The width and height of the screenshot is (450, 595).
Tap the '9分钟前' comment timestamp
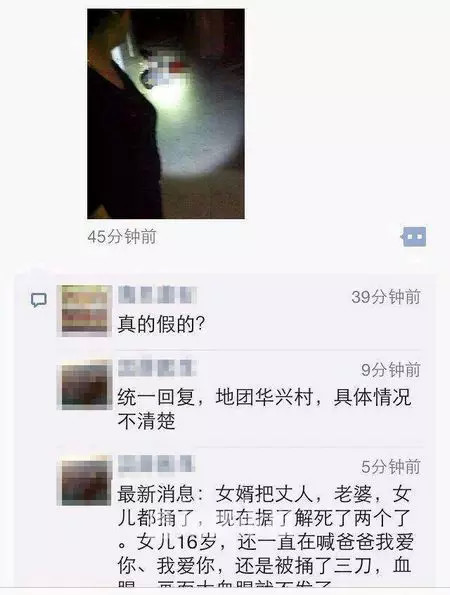391,370
